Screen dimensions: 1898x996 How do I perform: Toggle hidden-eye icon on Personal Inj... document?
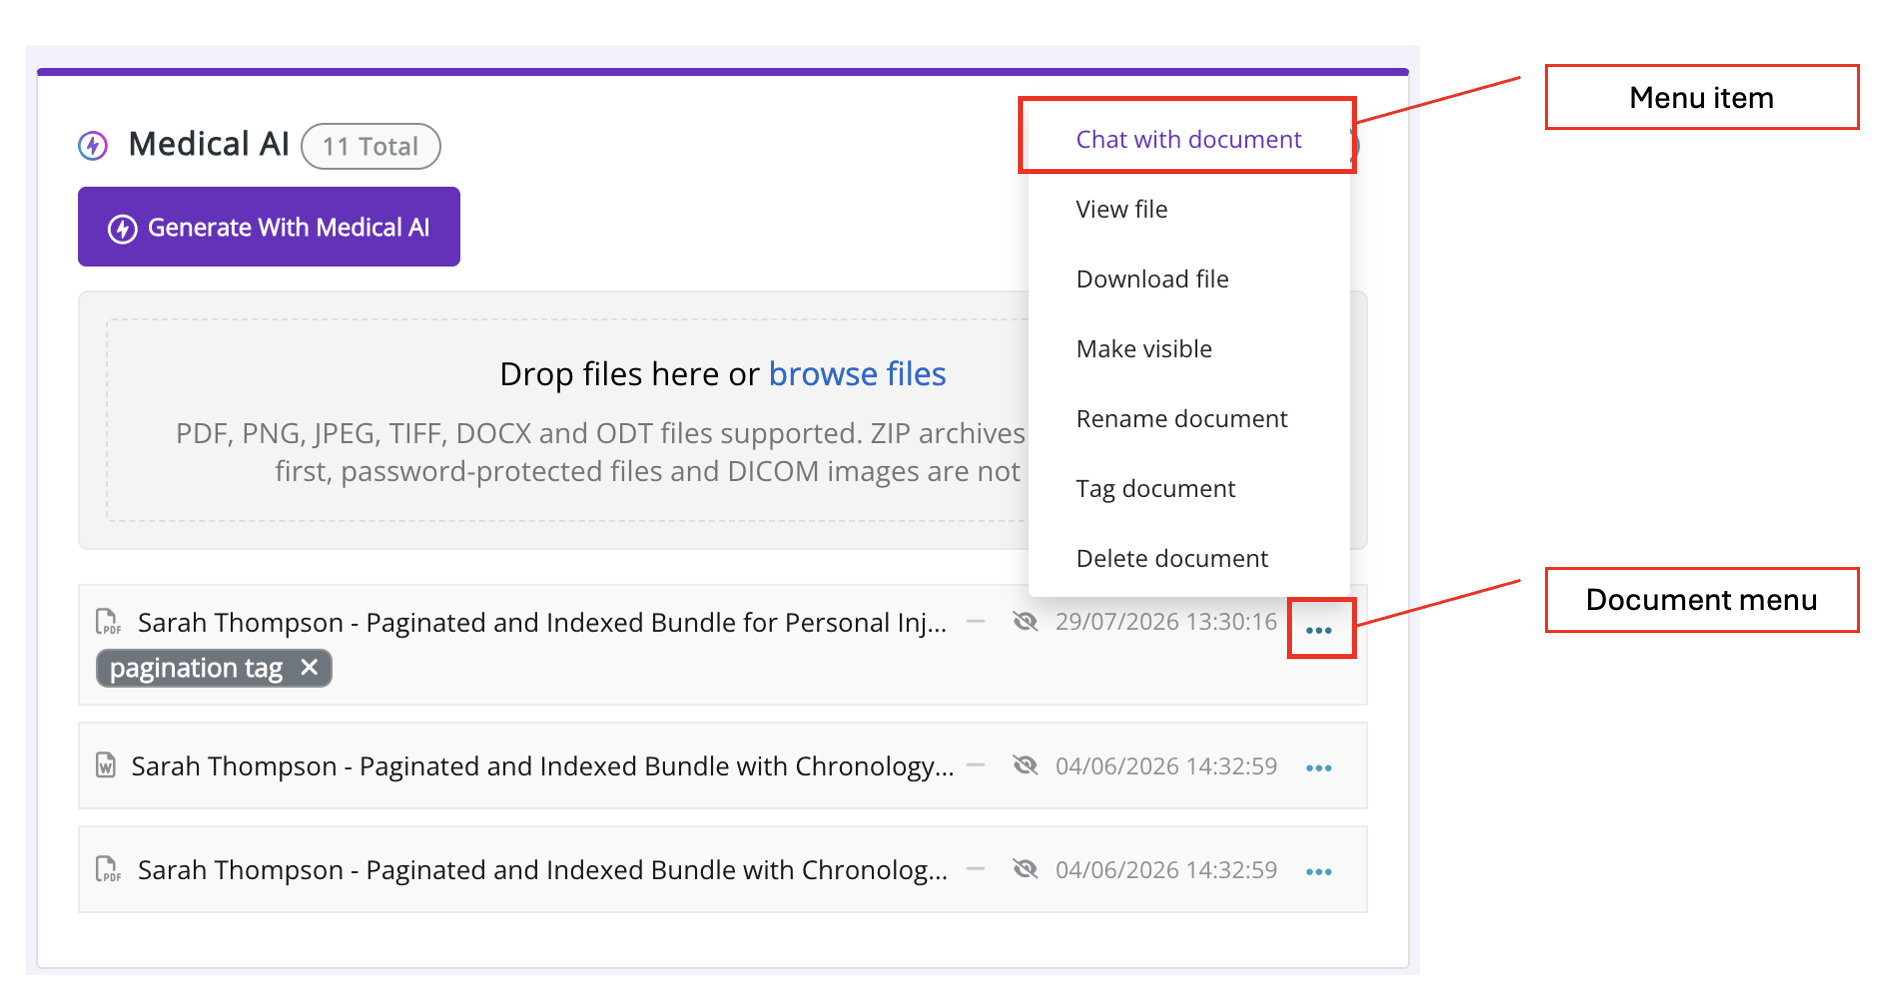[x=1025, y=622]
